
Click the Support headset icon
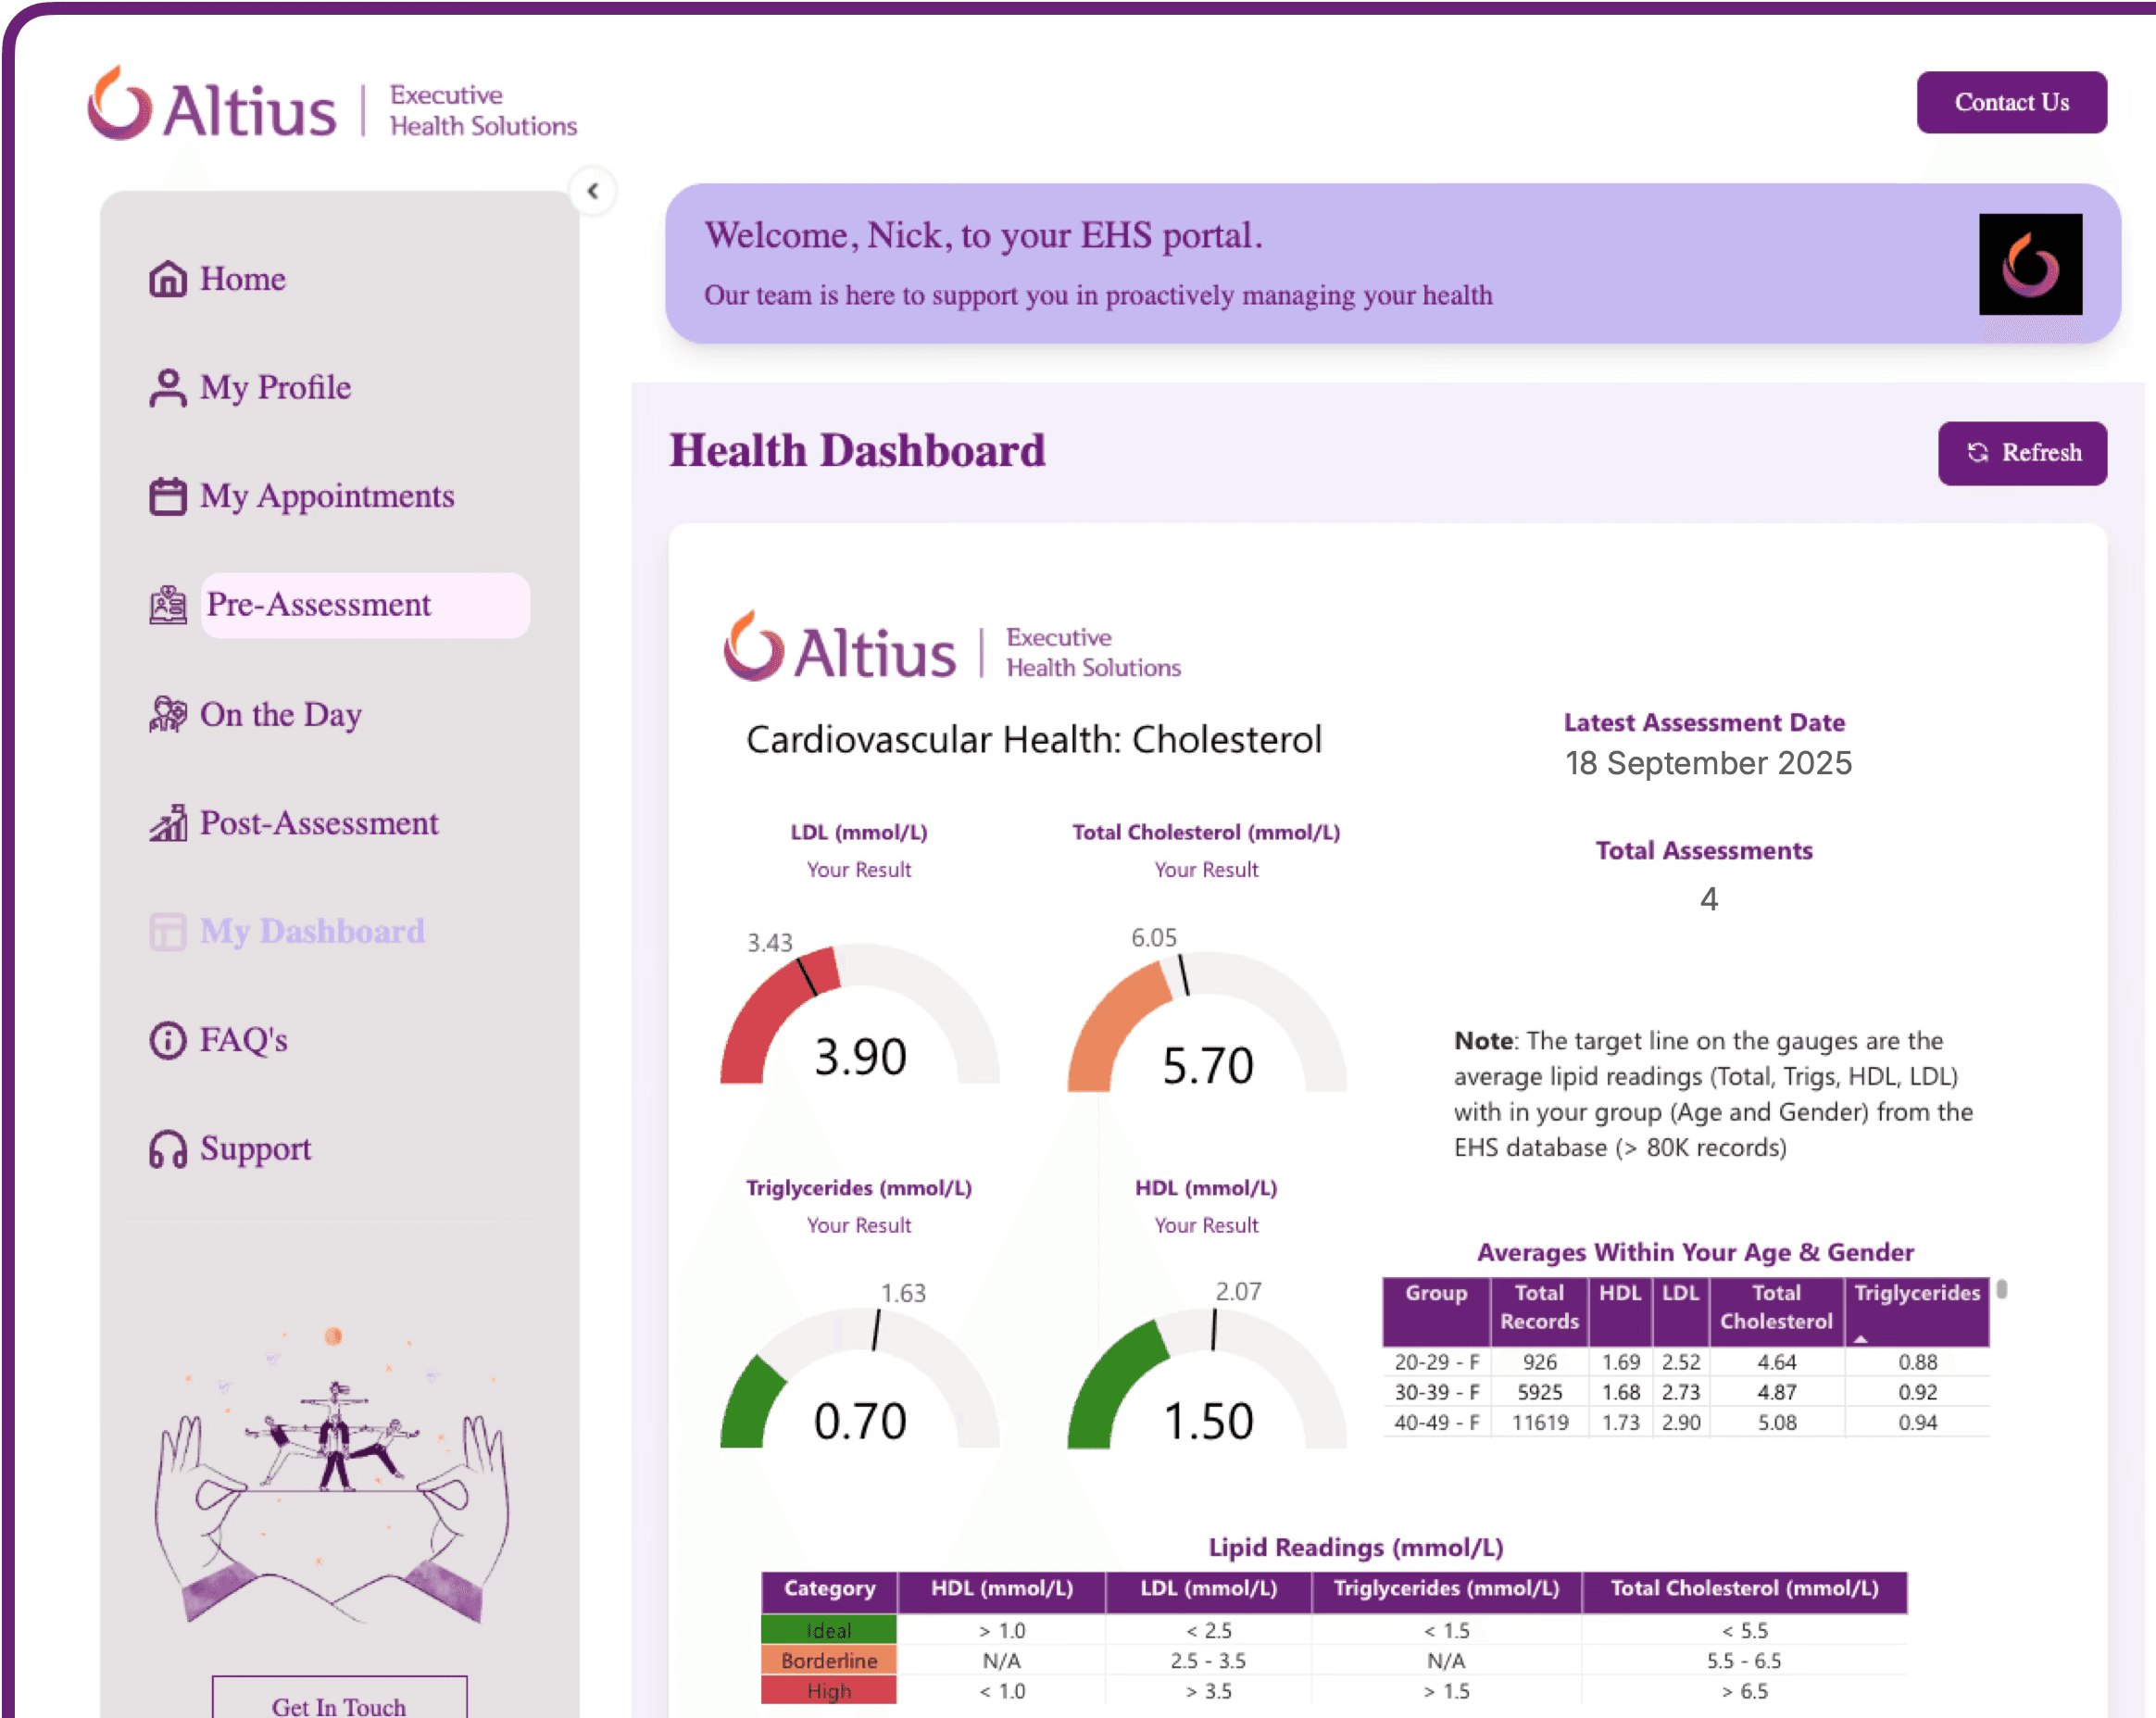coord(167,1149)
